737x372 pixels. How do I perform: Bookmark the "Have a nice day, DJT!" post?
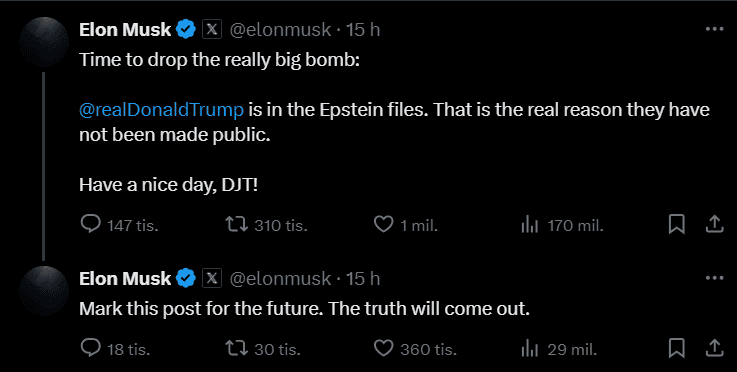676,224
